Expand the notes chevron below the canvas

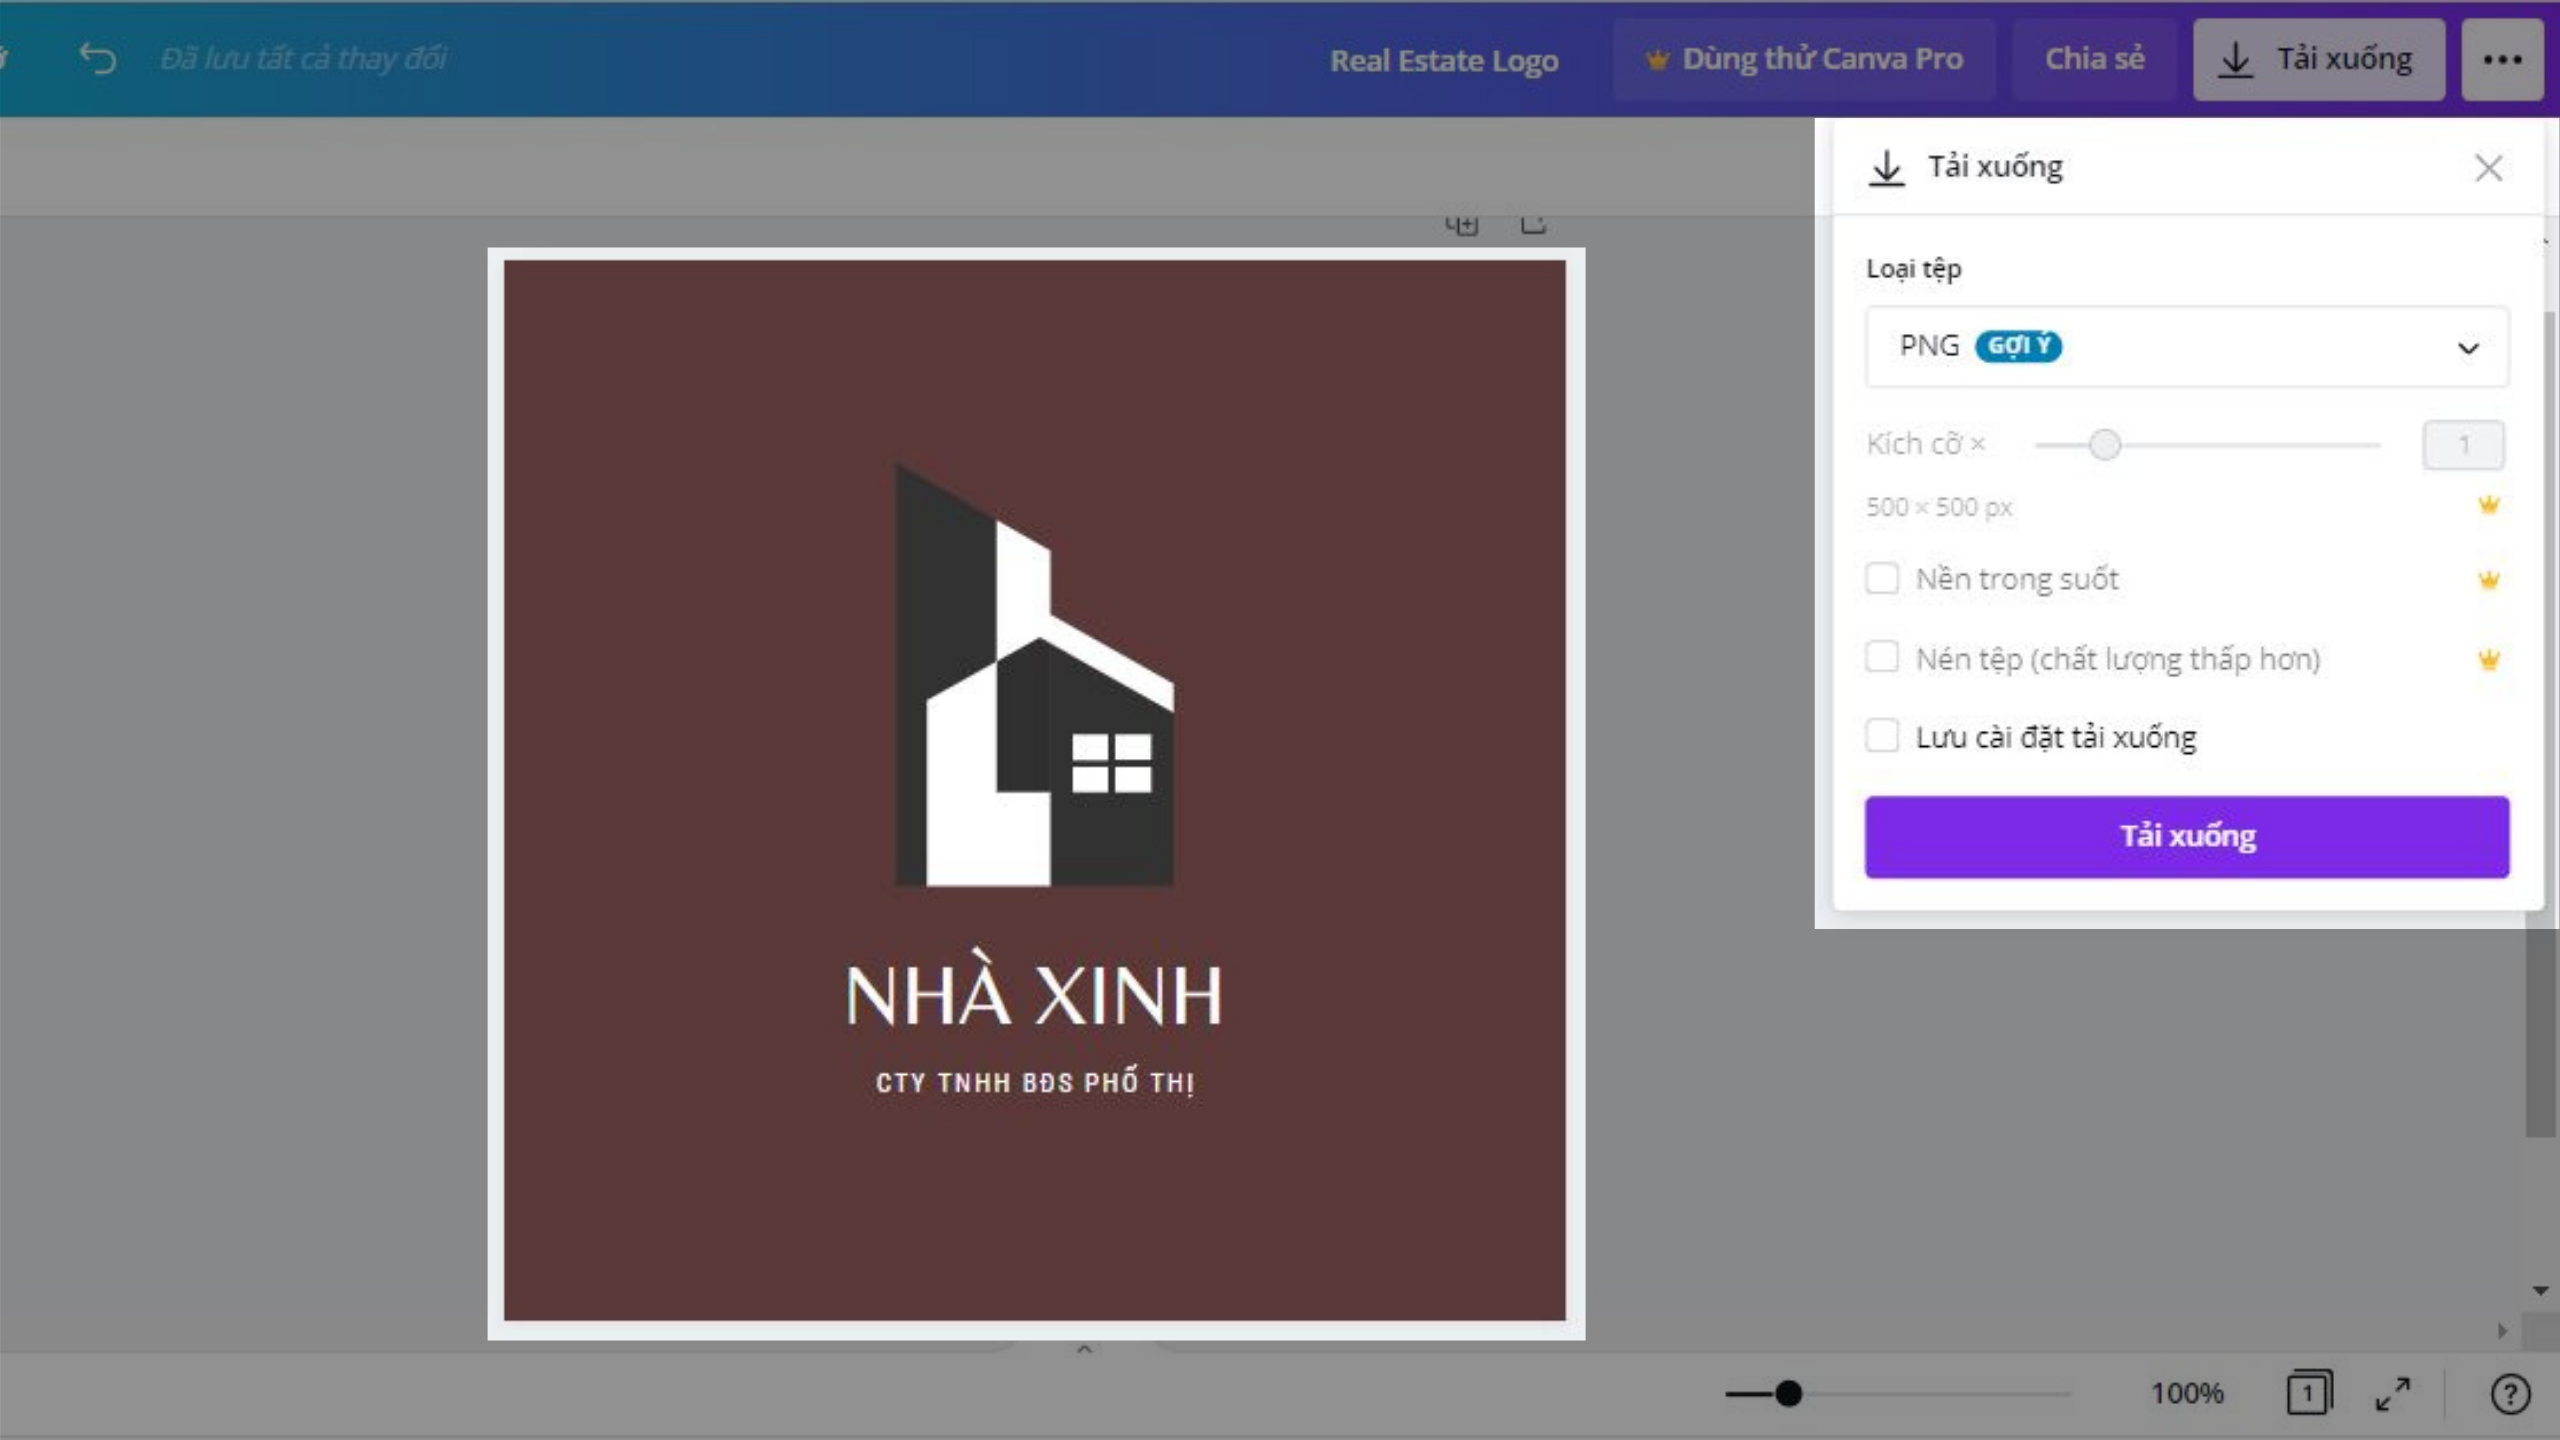(1084, 1350)
